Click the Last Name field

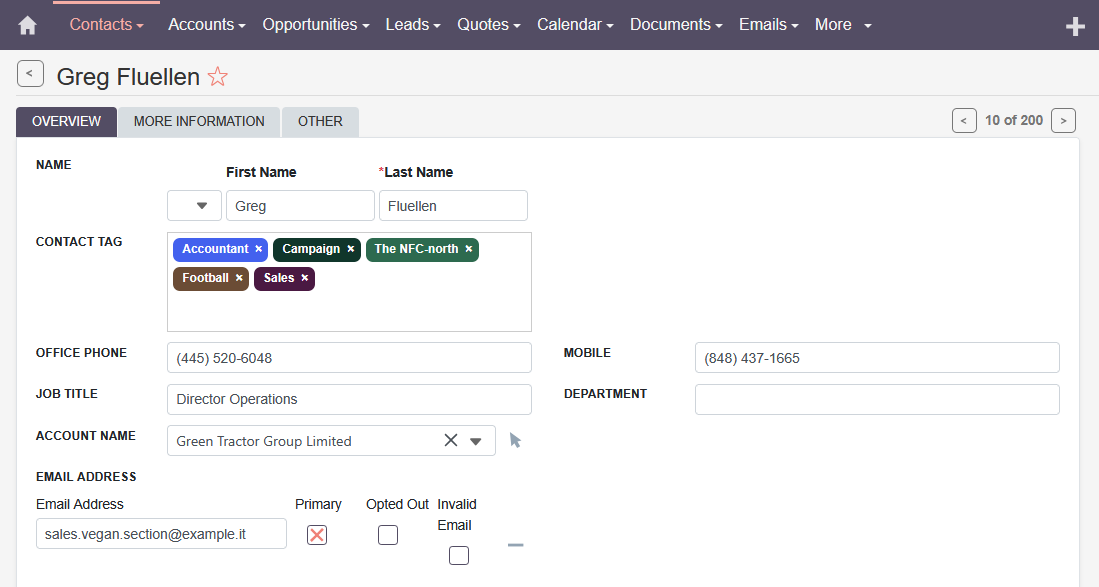tap(453, 206)
